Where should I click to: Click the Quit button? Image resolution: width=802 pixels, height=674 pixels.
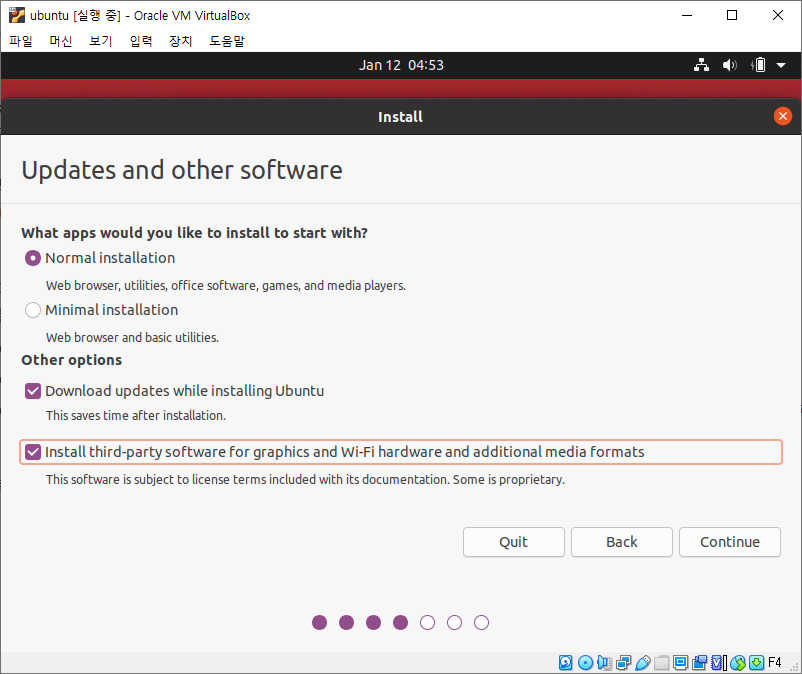point(514,542)
